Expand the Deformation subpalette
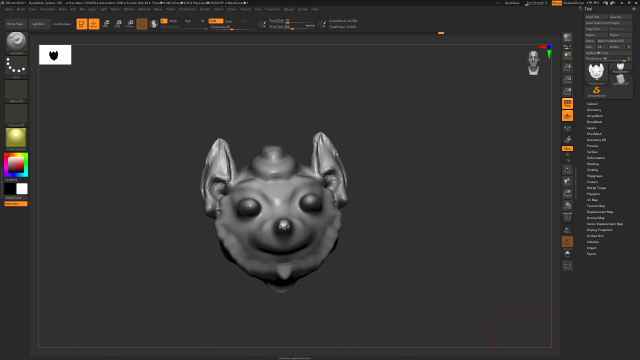The width and height of the screenshot is (640, 360). coord(596,158)
